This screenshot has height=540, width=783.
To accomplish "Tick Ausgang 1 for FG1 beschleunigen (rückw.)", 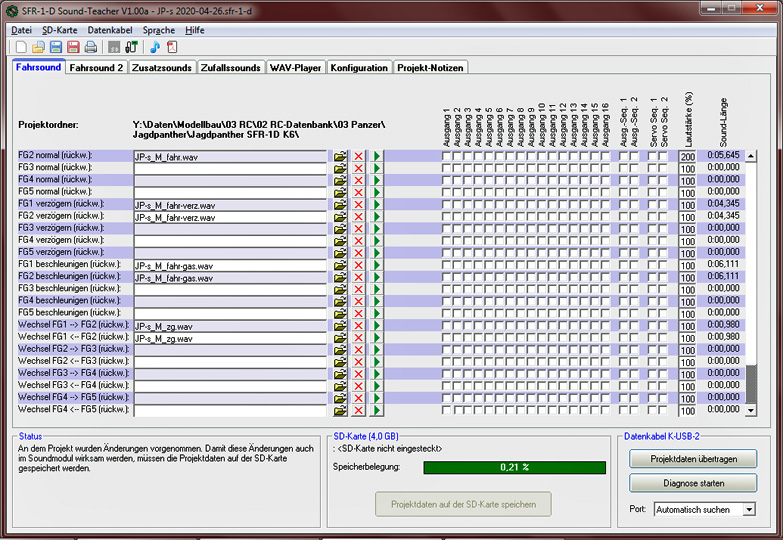I will [446, 265].
